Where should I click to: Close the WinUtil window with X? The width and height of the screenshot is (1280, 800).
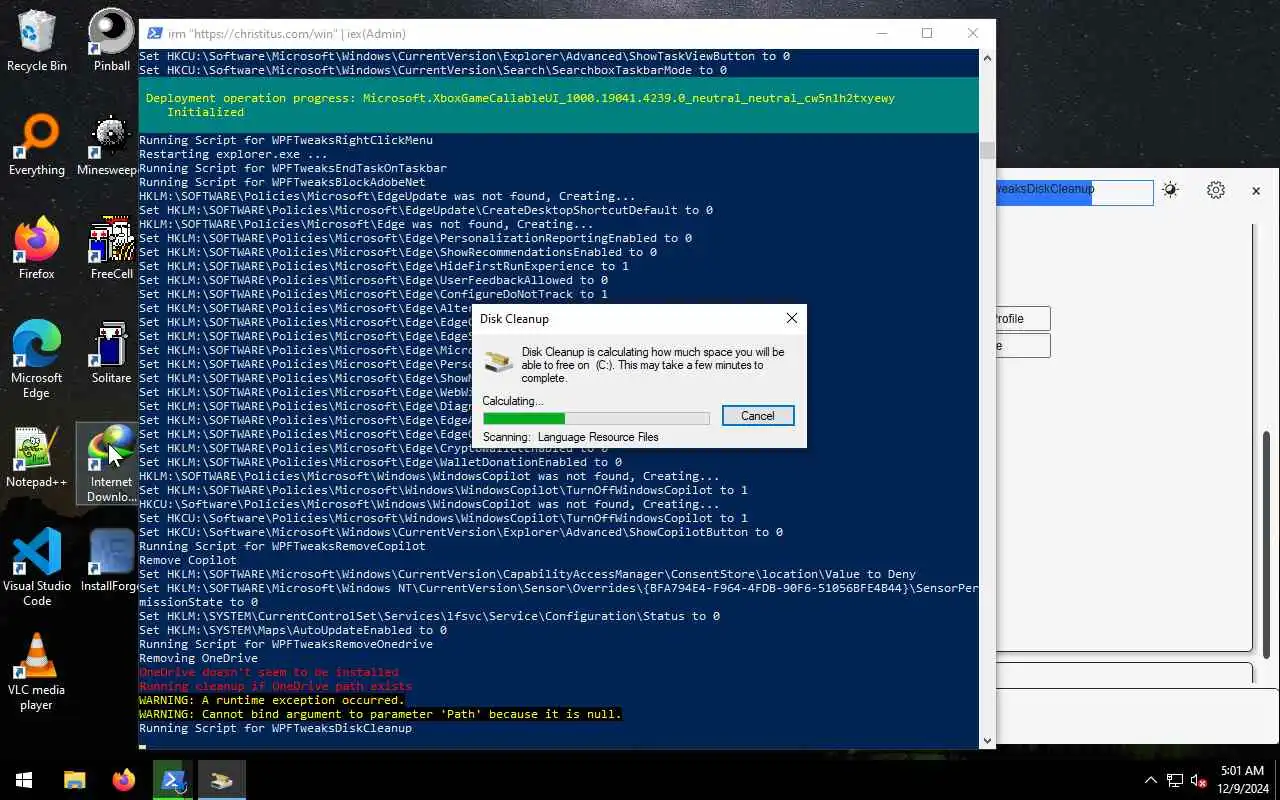tap(1256, 190)
